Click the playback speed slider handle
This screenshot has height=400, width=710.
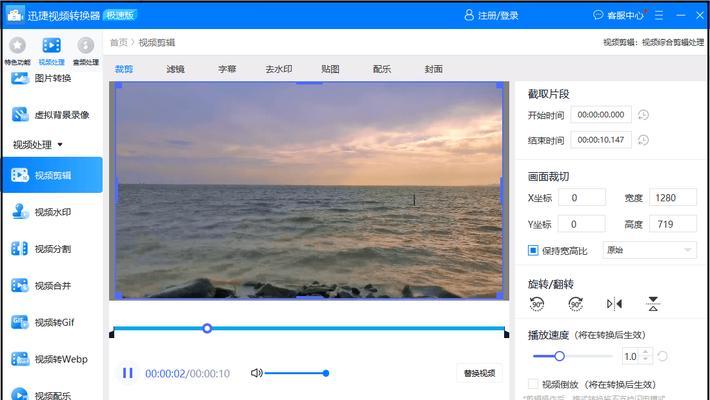(x=559, y=356)
